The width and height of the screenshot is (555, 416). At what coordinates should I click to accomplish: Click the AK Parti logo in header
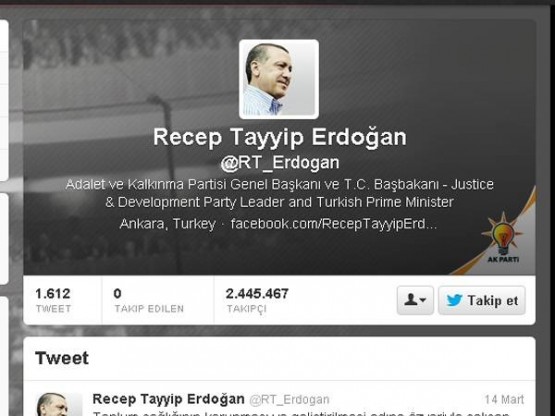[504, 239]
